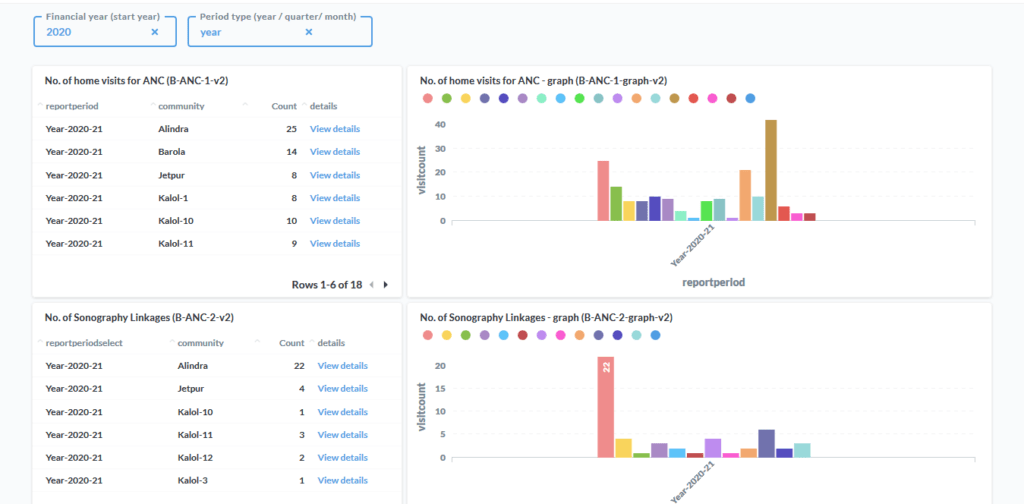The width and height of the screenshot is (1024, 504).
Task: Select the Barola community cell
Action: 172,151
